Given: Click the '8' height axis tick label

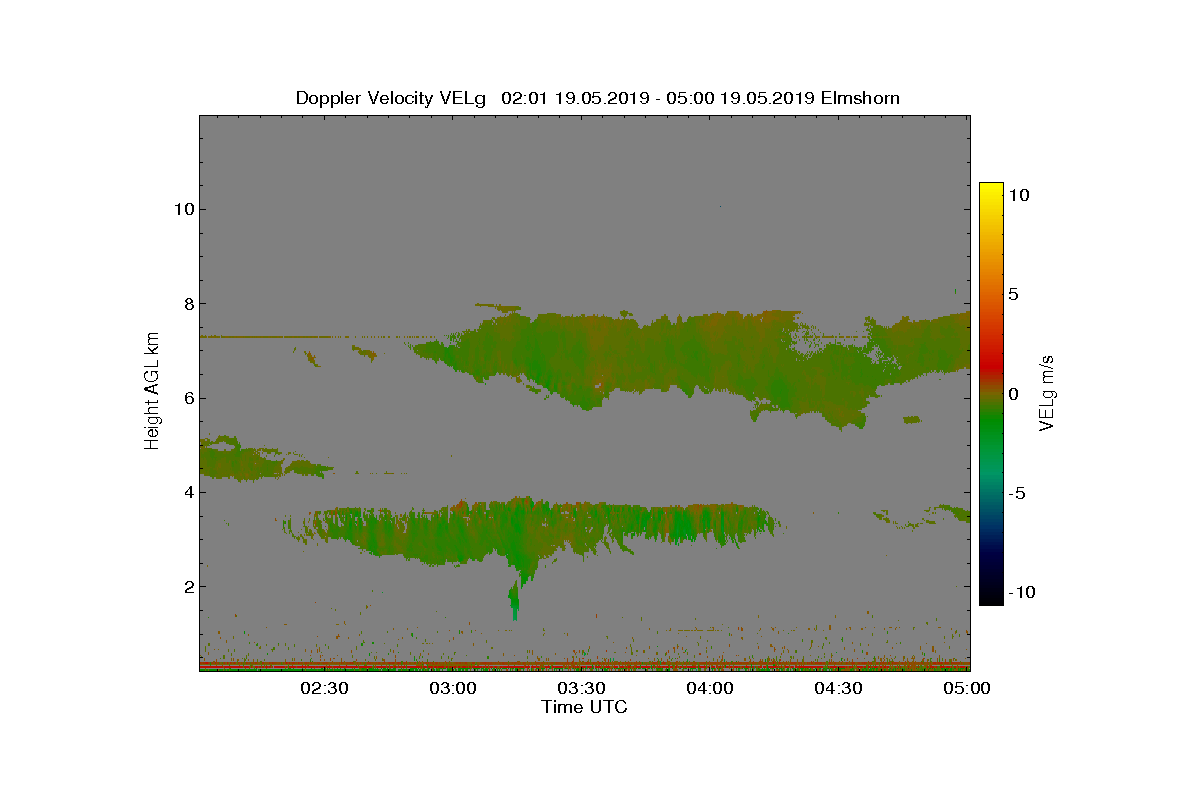Looking at the screenshot, I should 188,304.
